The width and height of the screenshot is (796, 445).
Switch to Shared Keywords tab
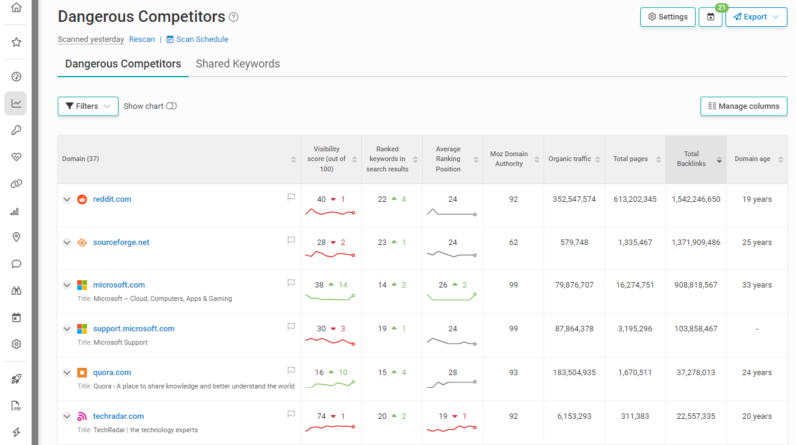238,64
